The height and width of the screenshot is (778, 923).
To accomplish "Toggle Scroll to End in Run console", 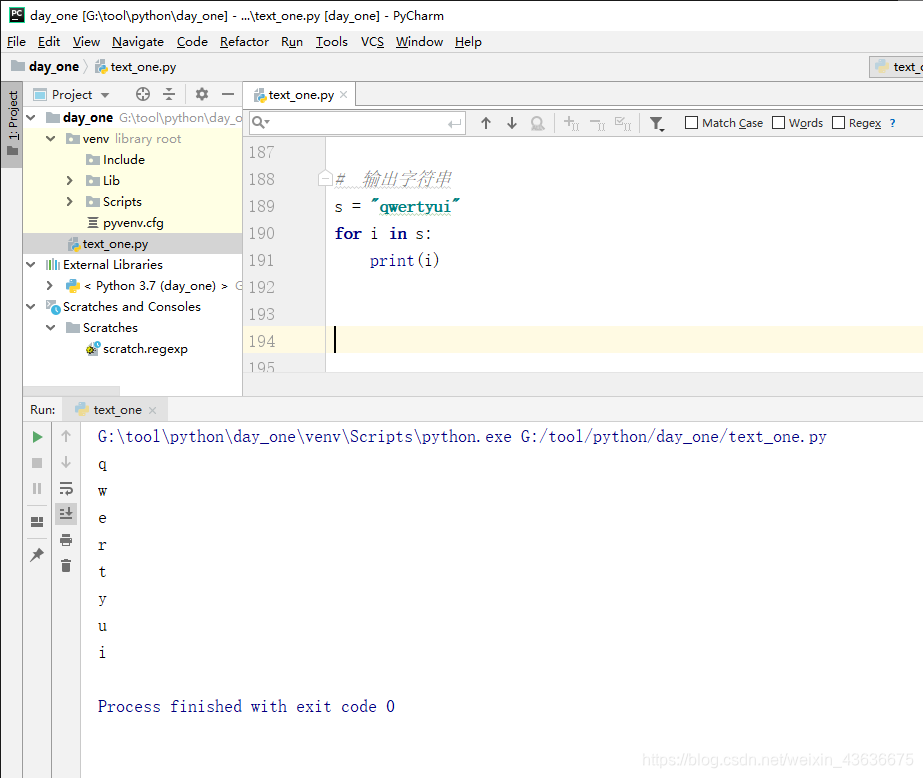I will [66, 513].
